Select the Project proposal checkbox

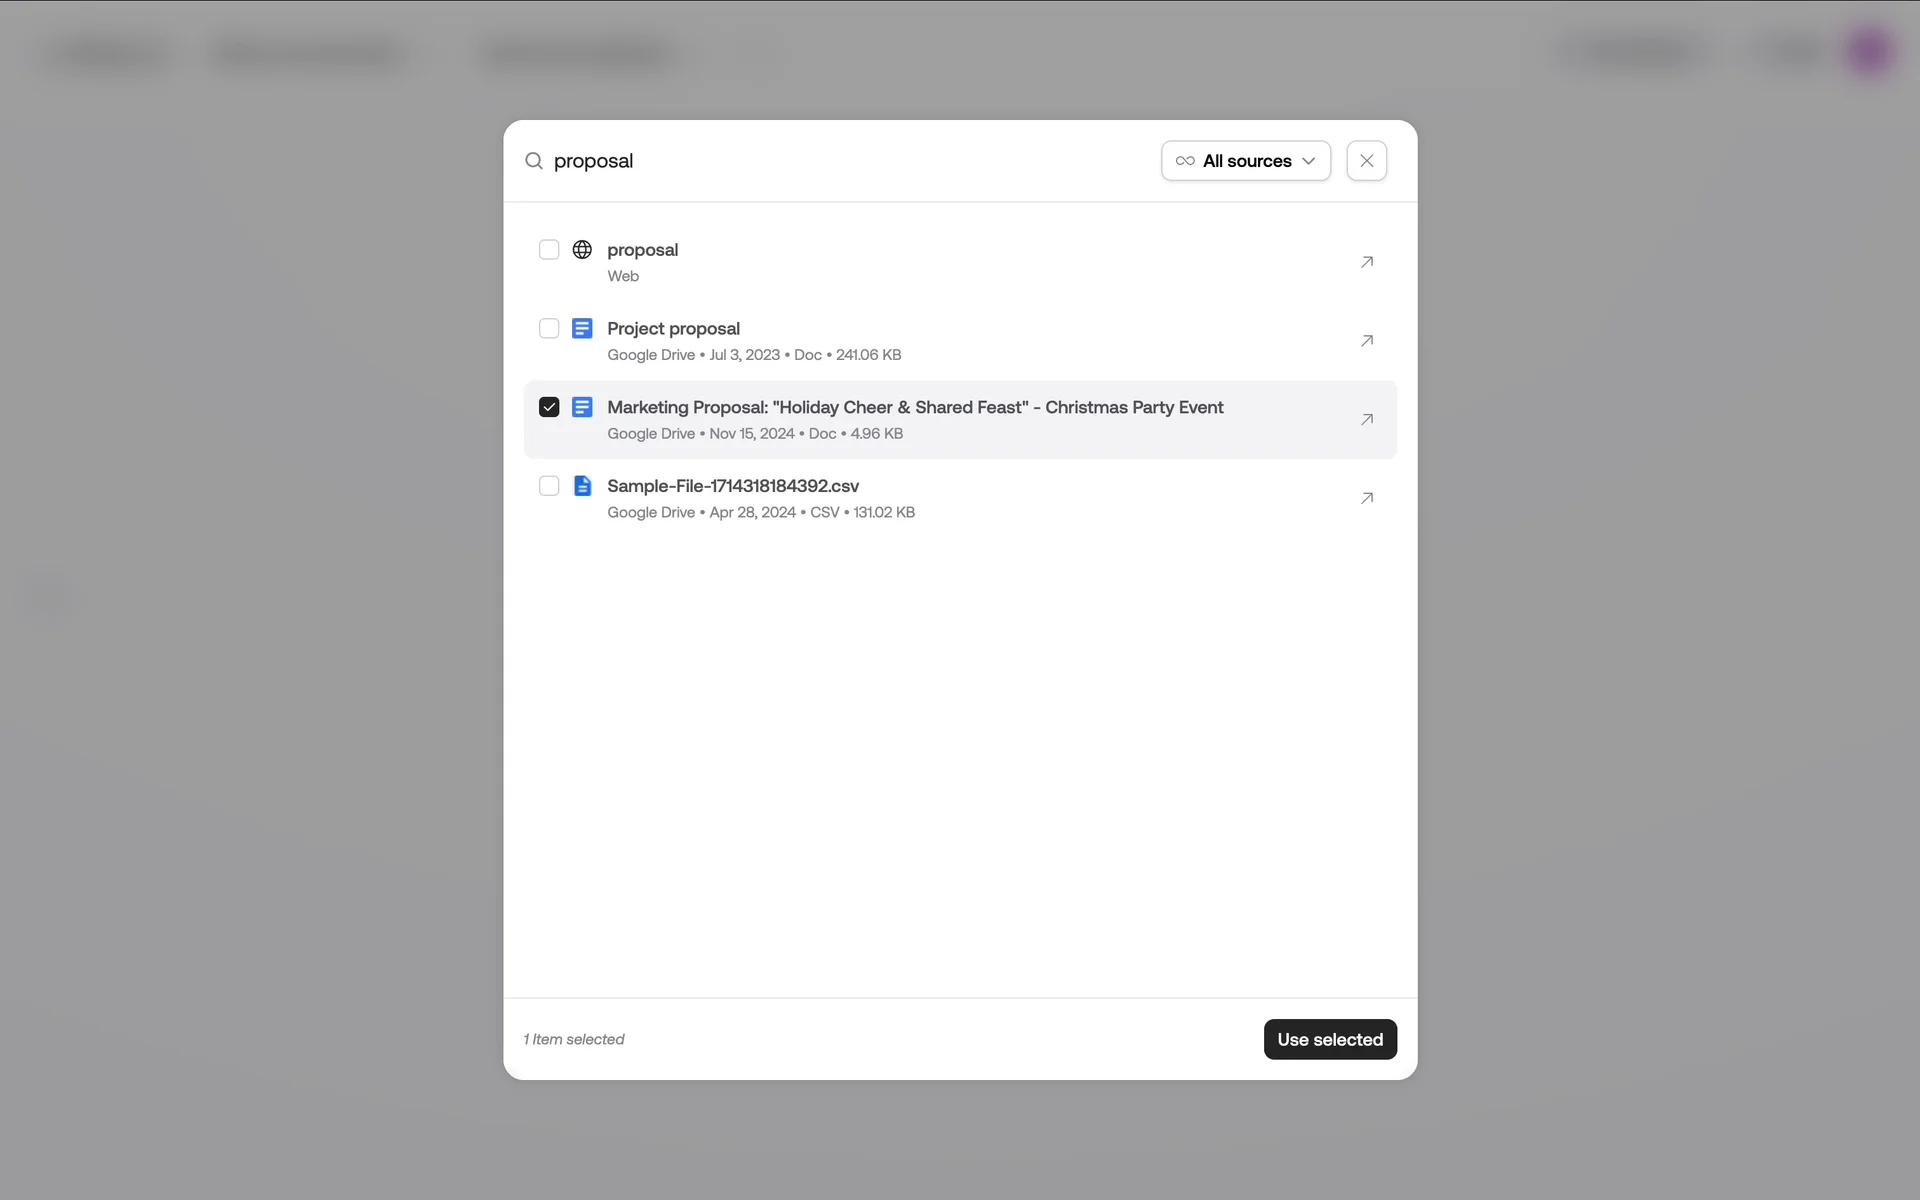[549, 328]
